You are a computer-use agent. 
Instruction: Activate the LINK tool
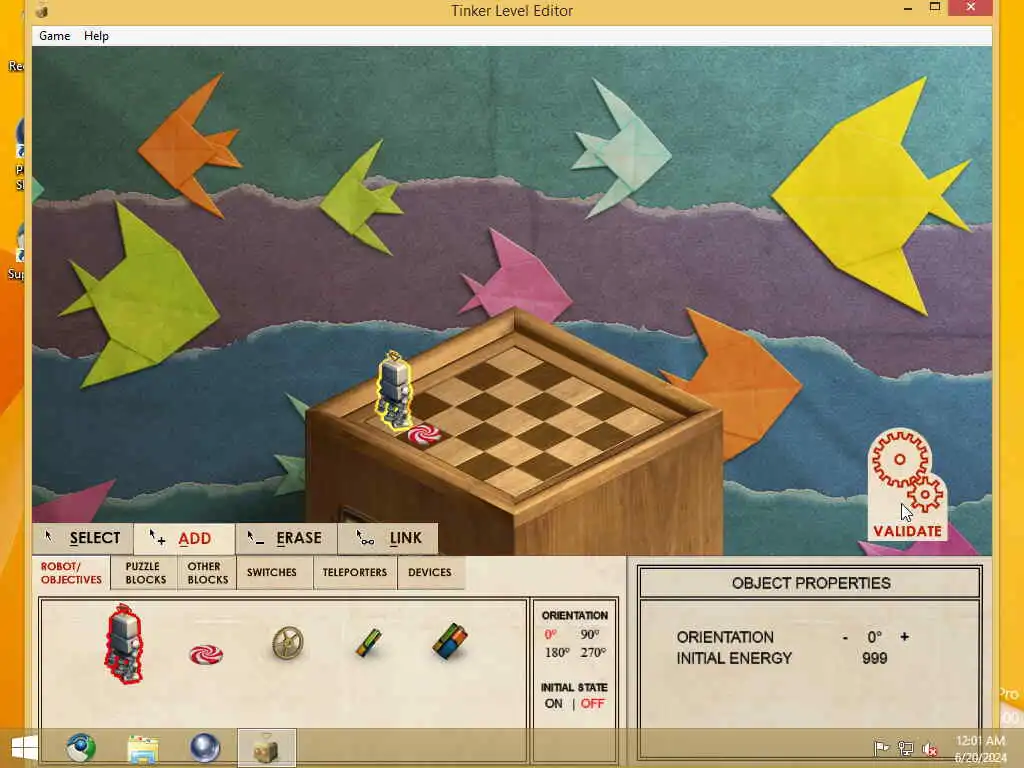click(388, 538)
